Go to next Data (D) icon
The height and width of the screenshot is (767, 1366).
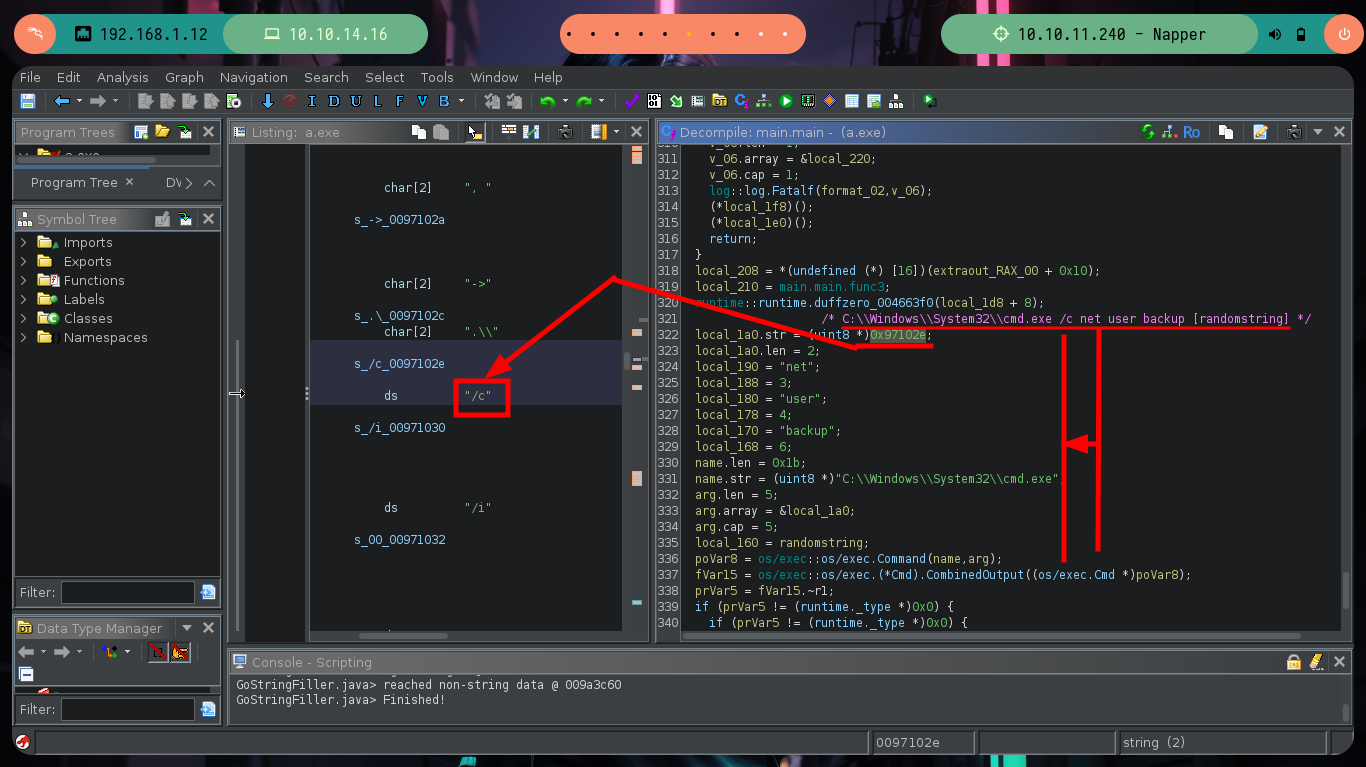click(x=333, y=101)
